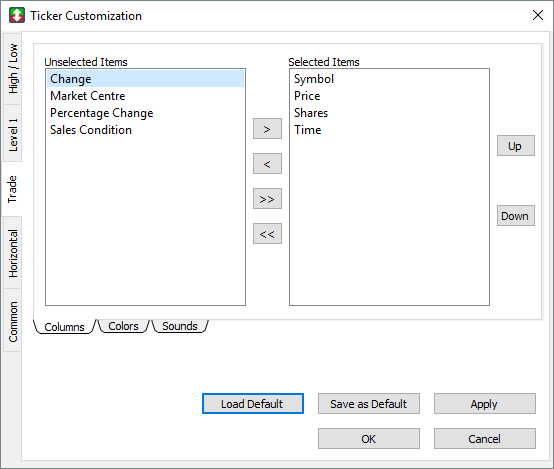
Task: Click the Load Default button
Action: pyautogui.click(x=253, y=404)
